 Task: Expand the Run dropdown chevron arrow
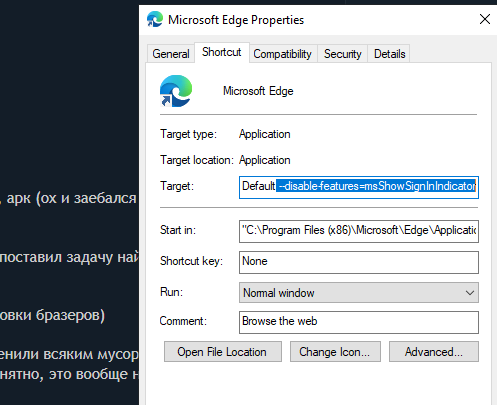point(470,293)
